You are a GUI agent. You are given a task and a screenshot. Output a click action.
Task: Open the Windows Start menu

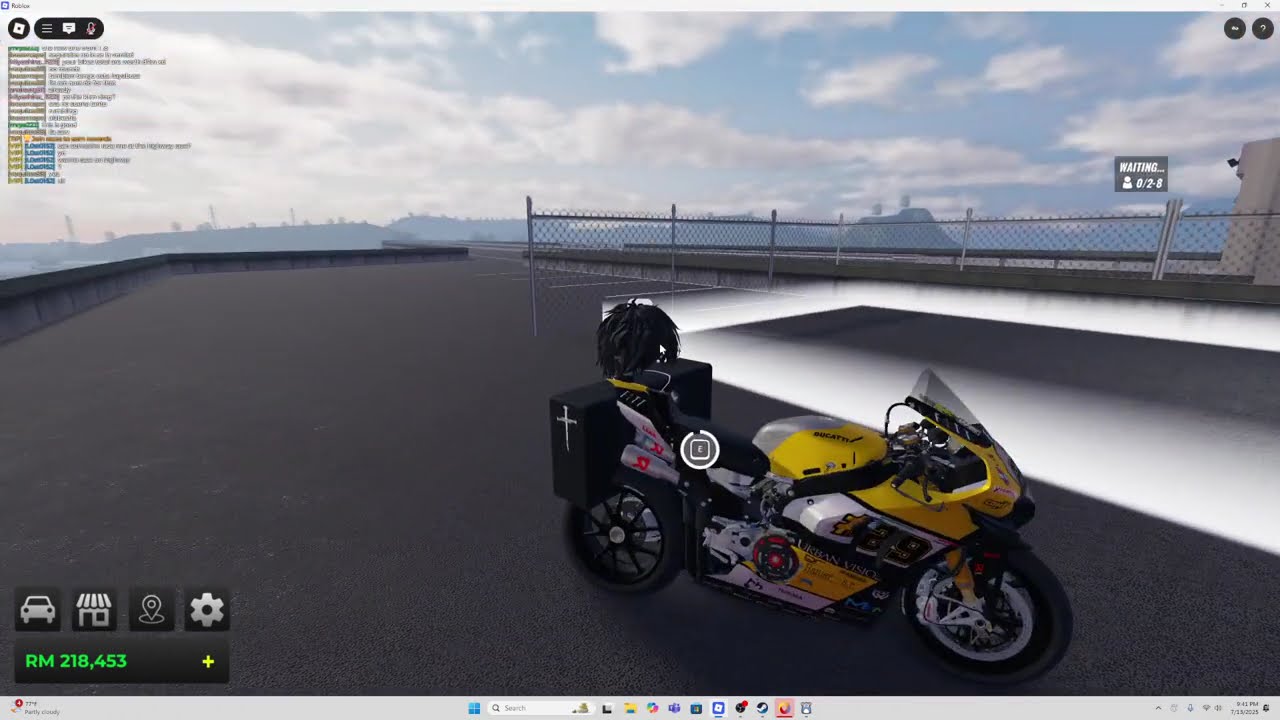point(474,708)
